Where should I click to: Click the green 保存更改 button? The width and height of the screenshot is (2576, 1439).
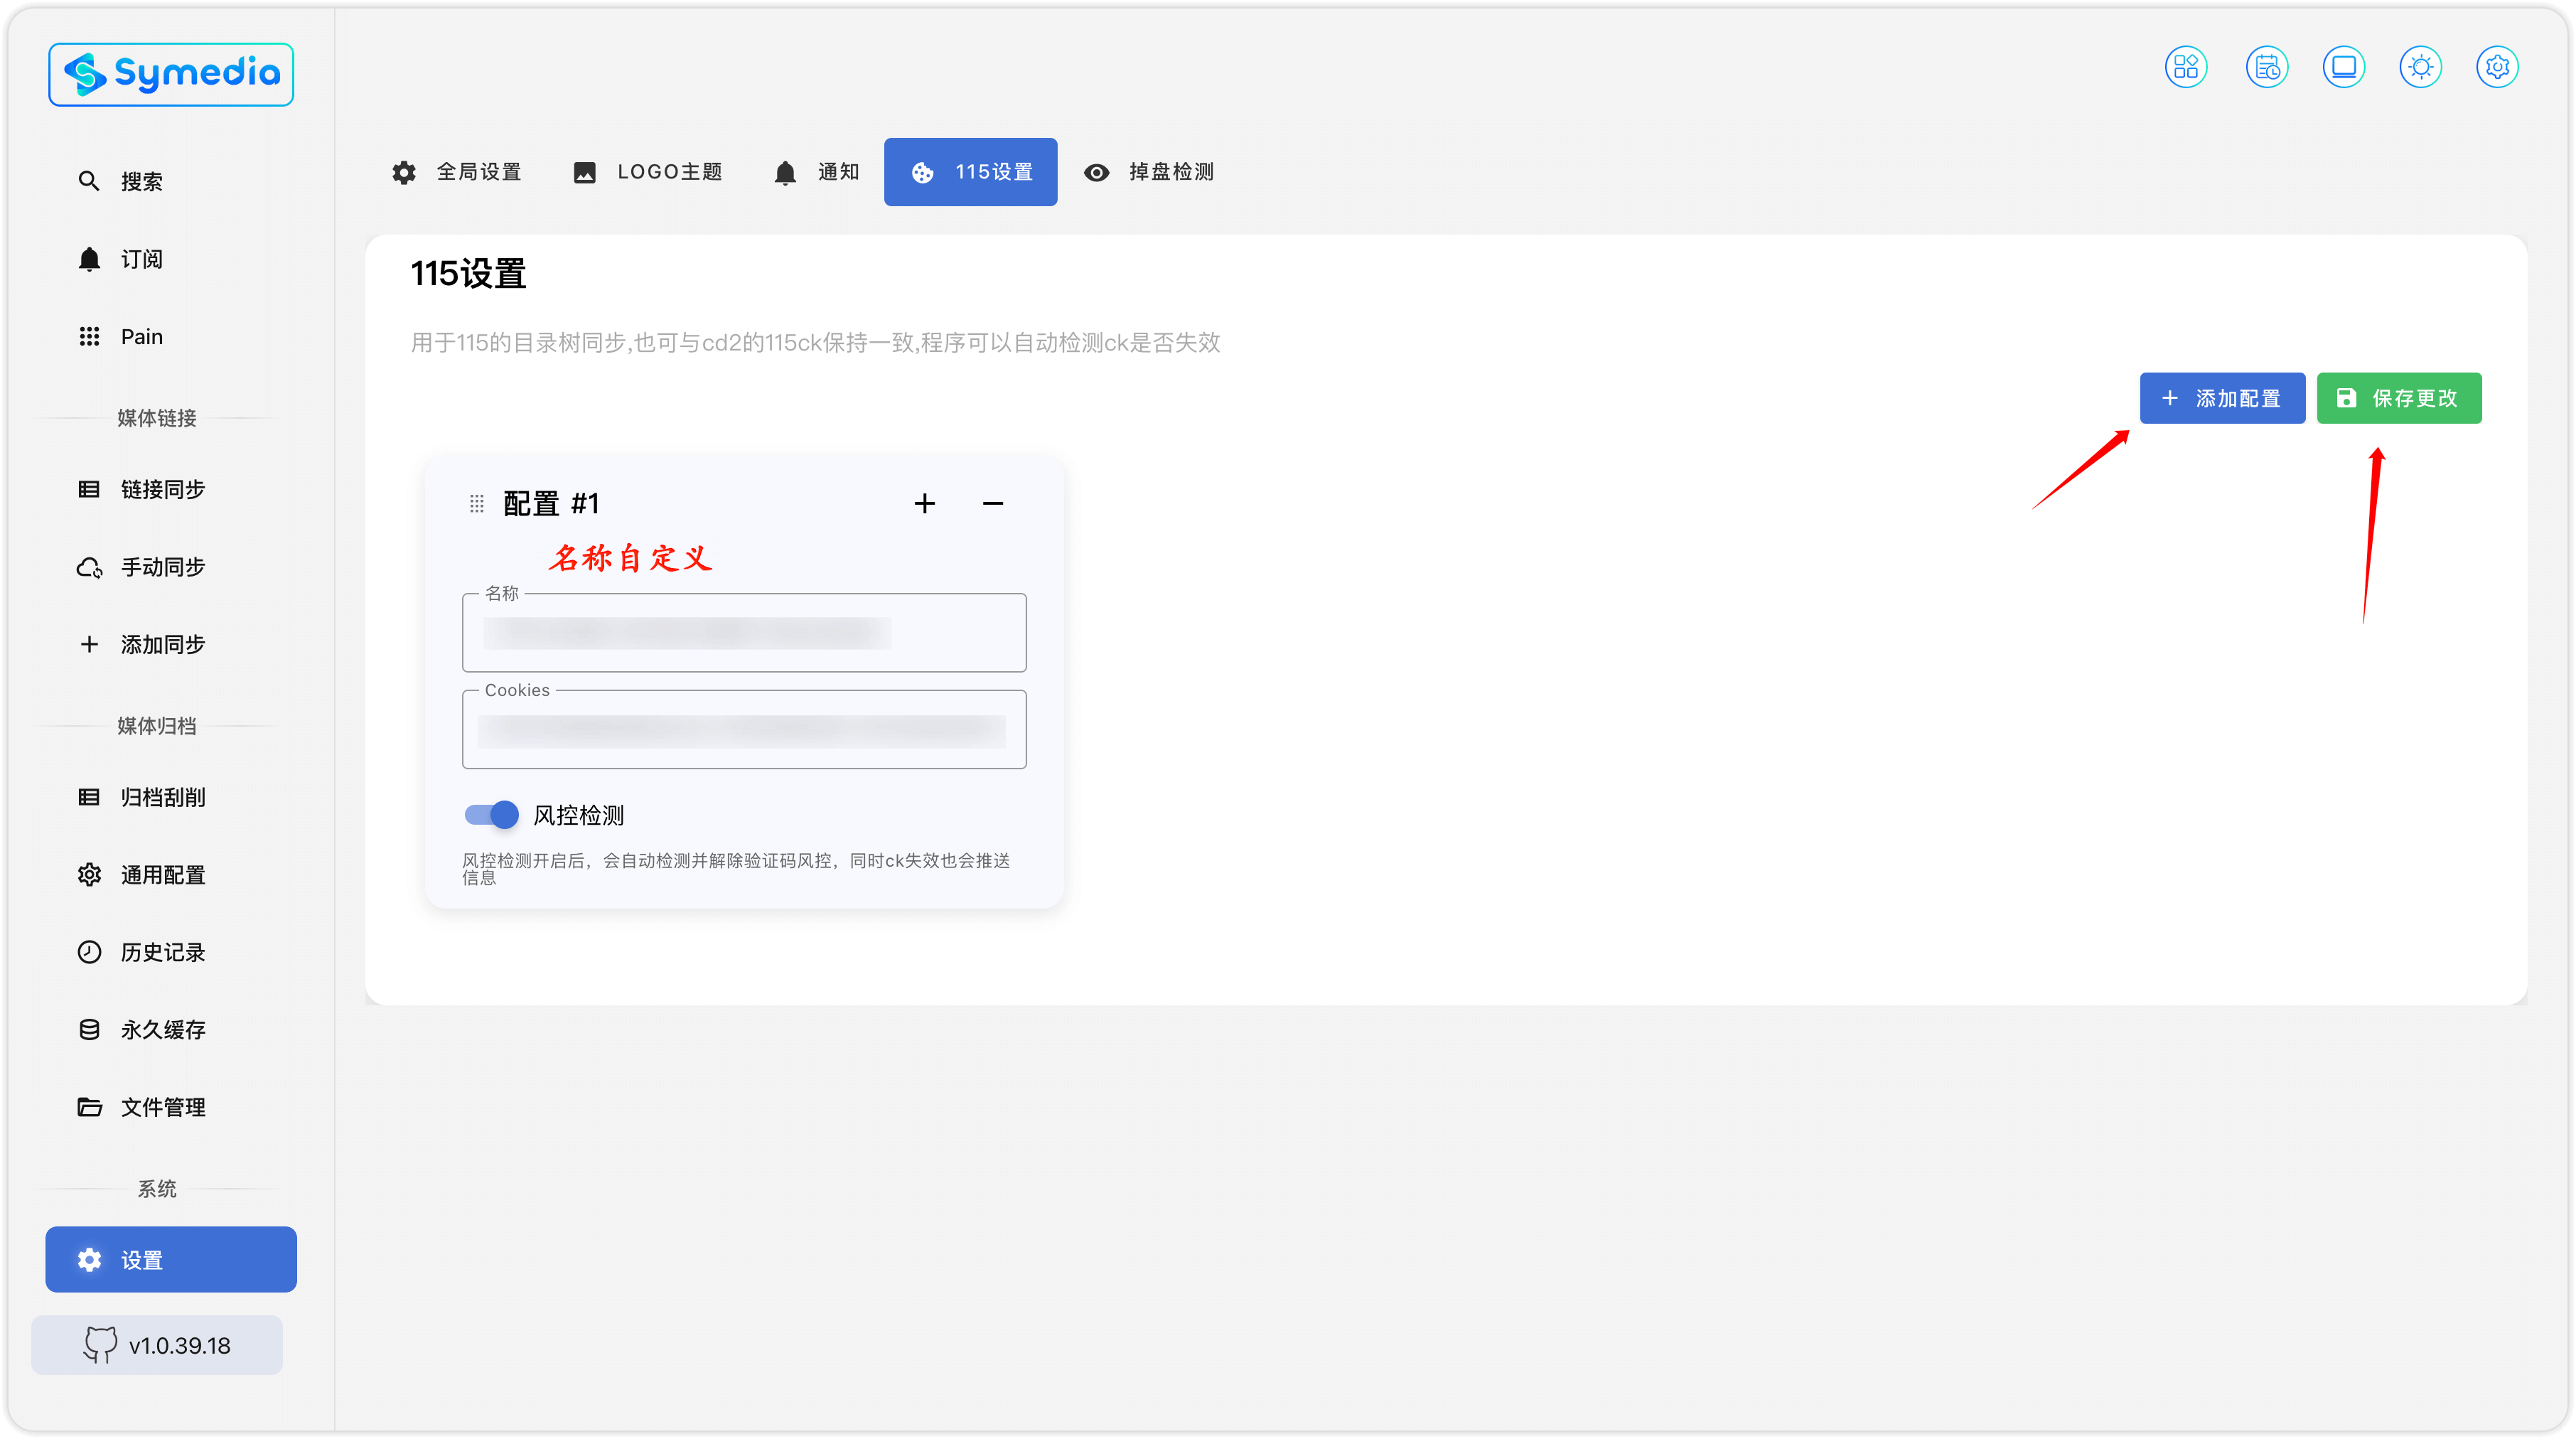click(2398, 398)
